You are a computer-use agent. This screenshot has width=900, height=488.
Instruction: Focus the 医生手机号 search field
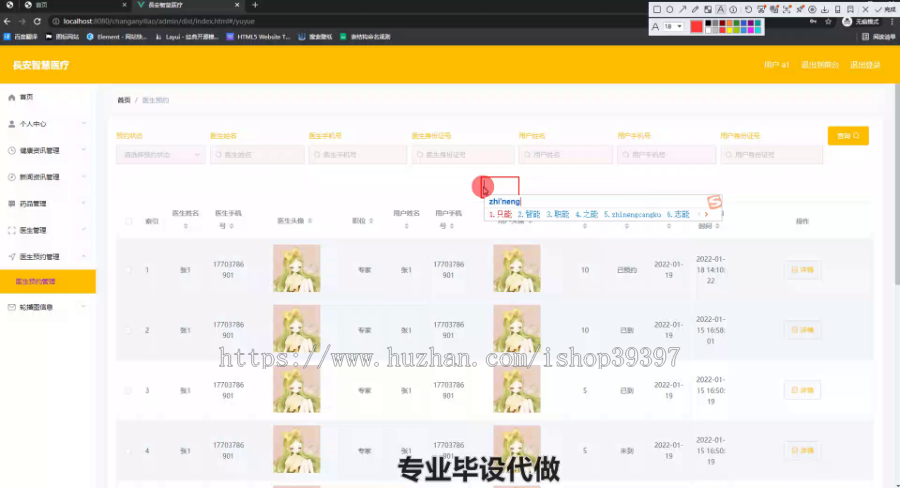pyautogui.click(x=358, y=154)
